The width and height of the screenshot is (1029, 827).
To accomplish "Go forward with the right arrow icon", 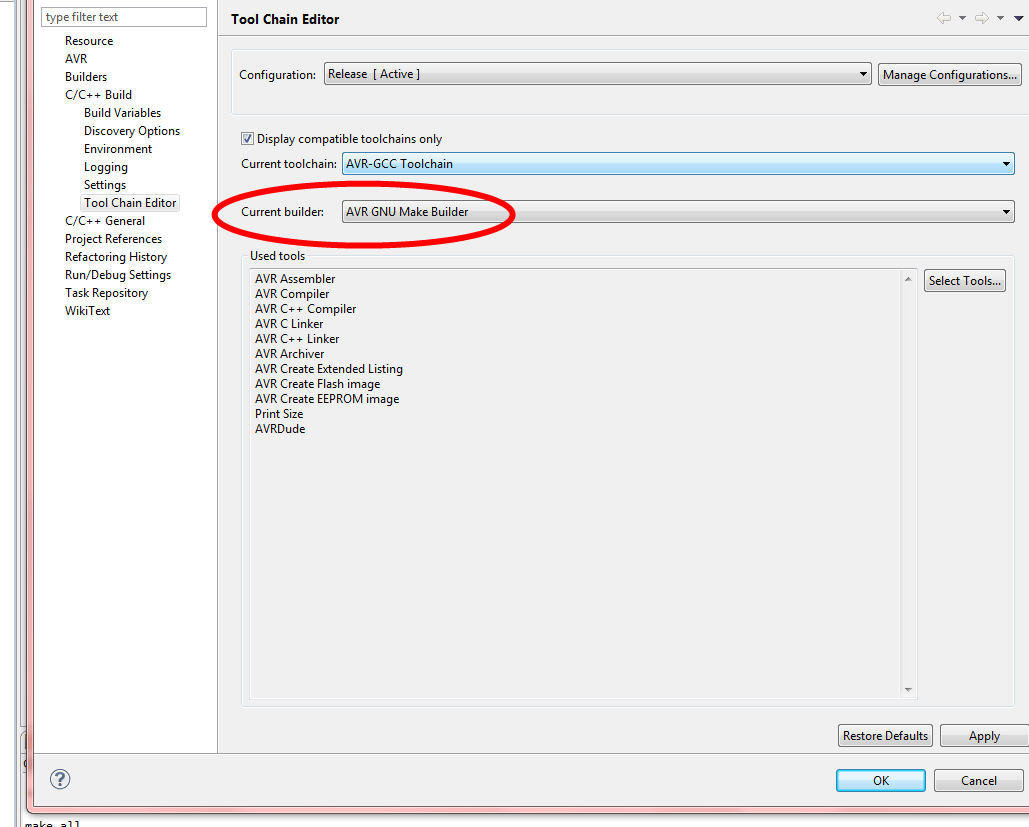I will click(982, 18).
